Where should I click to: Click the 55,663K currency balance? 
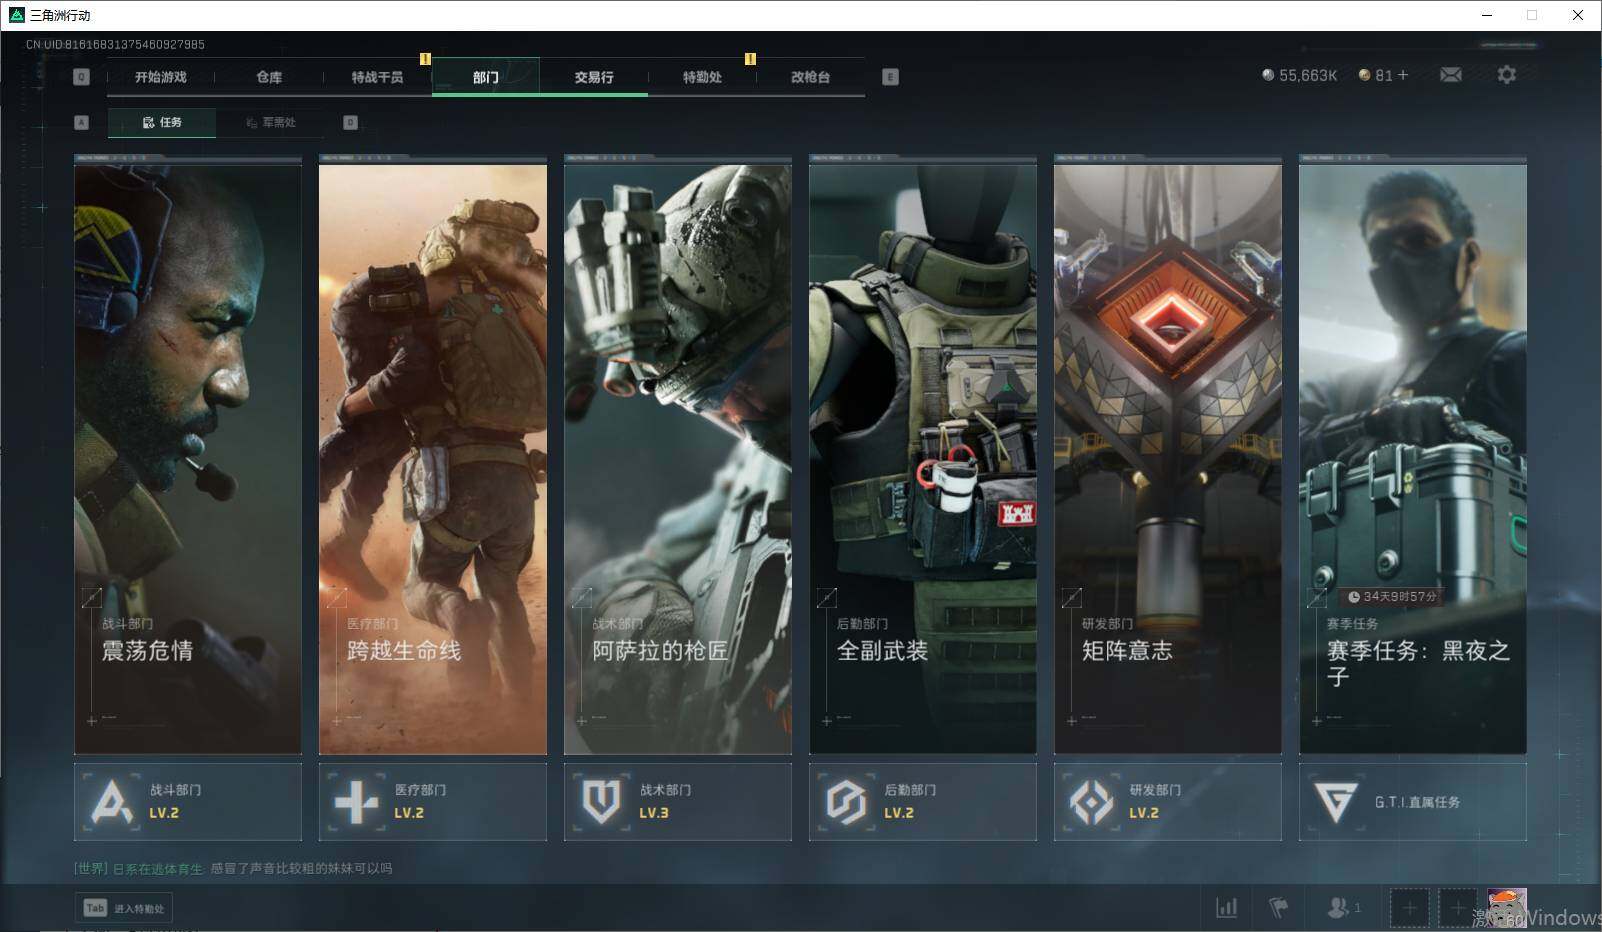click(x=1299, y=75)
